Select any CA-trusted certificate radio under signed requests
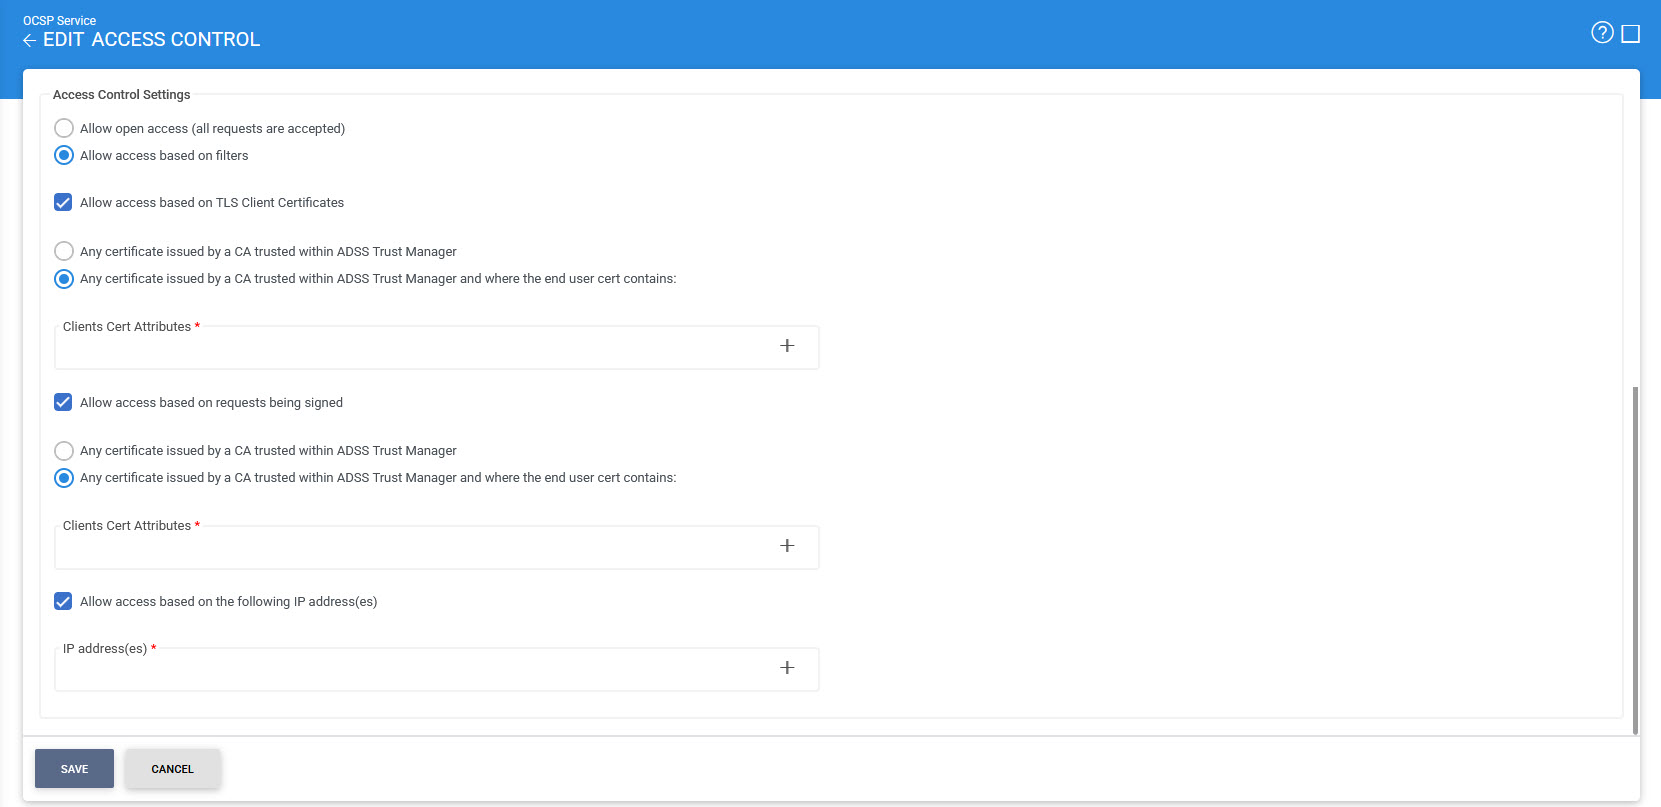Viewport: 1661px width, 807px height. tap(64, 450)
